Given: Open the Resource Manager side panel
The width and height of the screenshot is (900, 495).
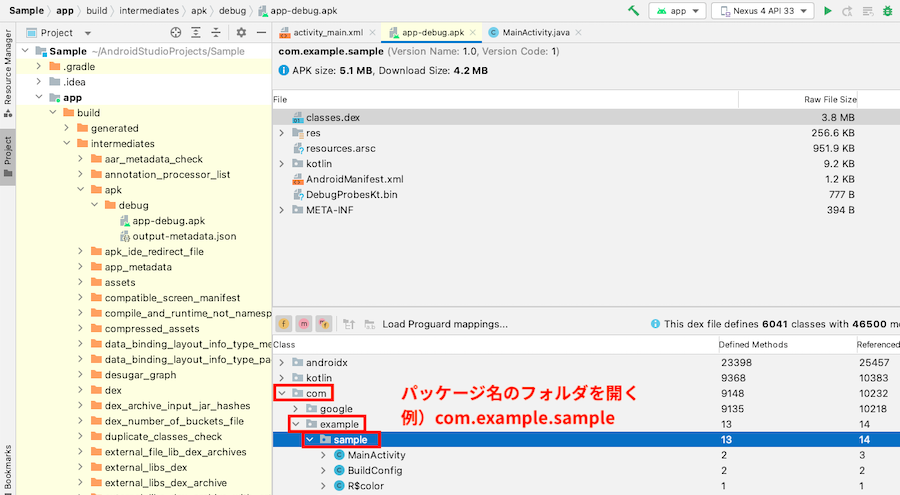Looking at the screenshot, I should (x=7, y=68).
